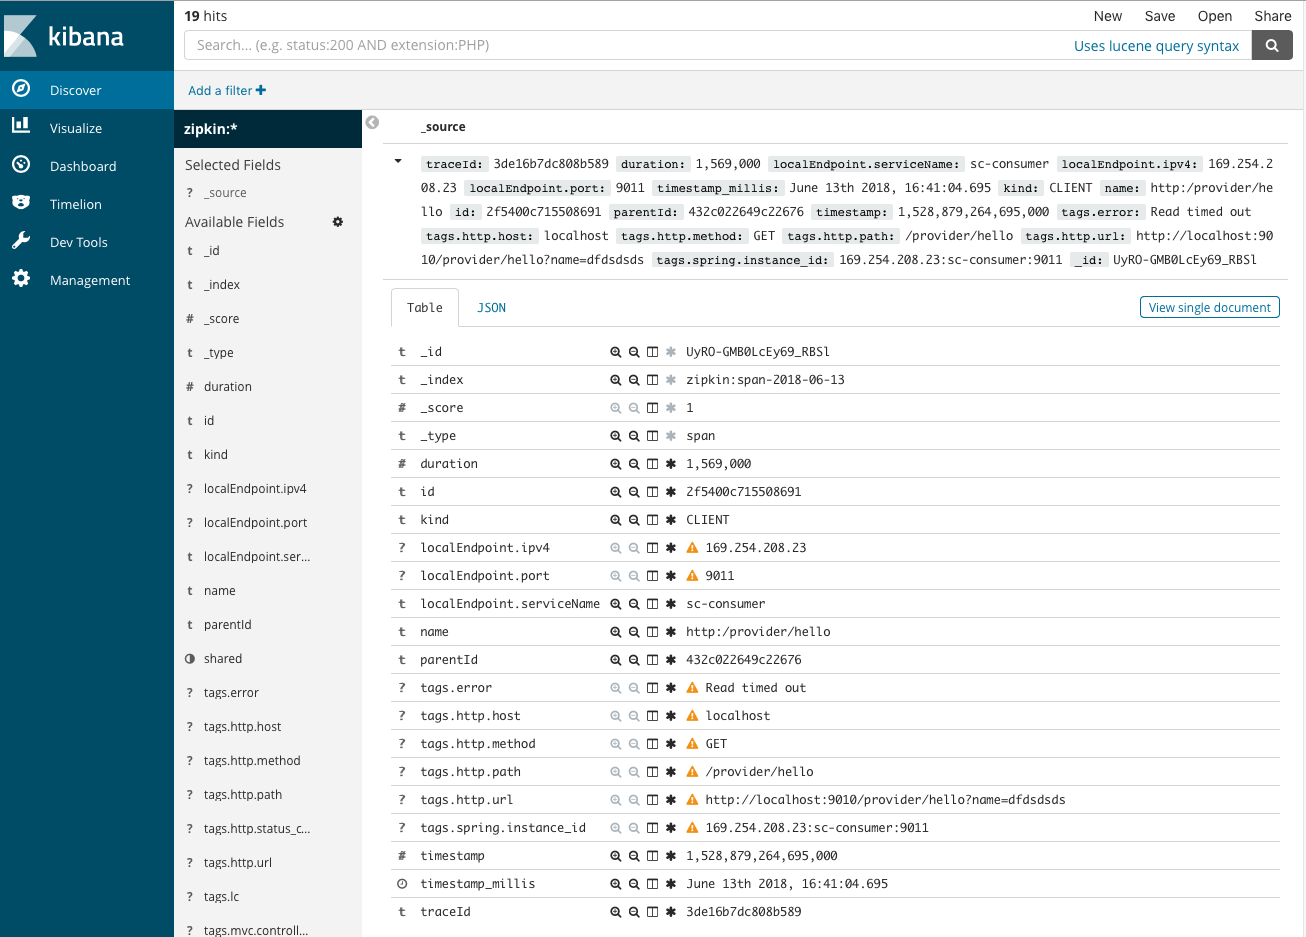Filter for value on localEndpoint.serviceName row

[x=616, y=604]
